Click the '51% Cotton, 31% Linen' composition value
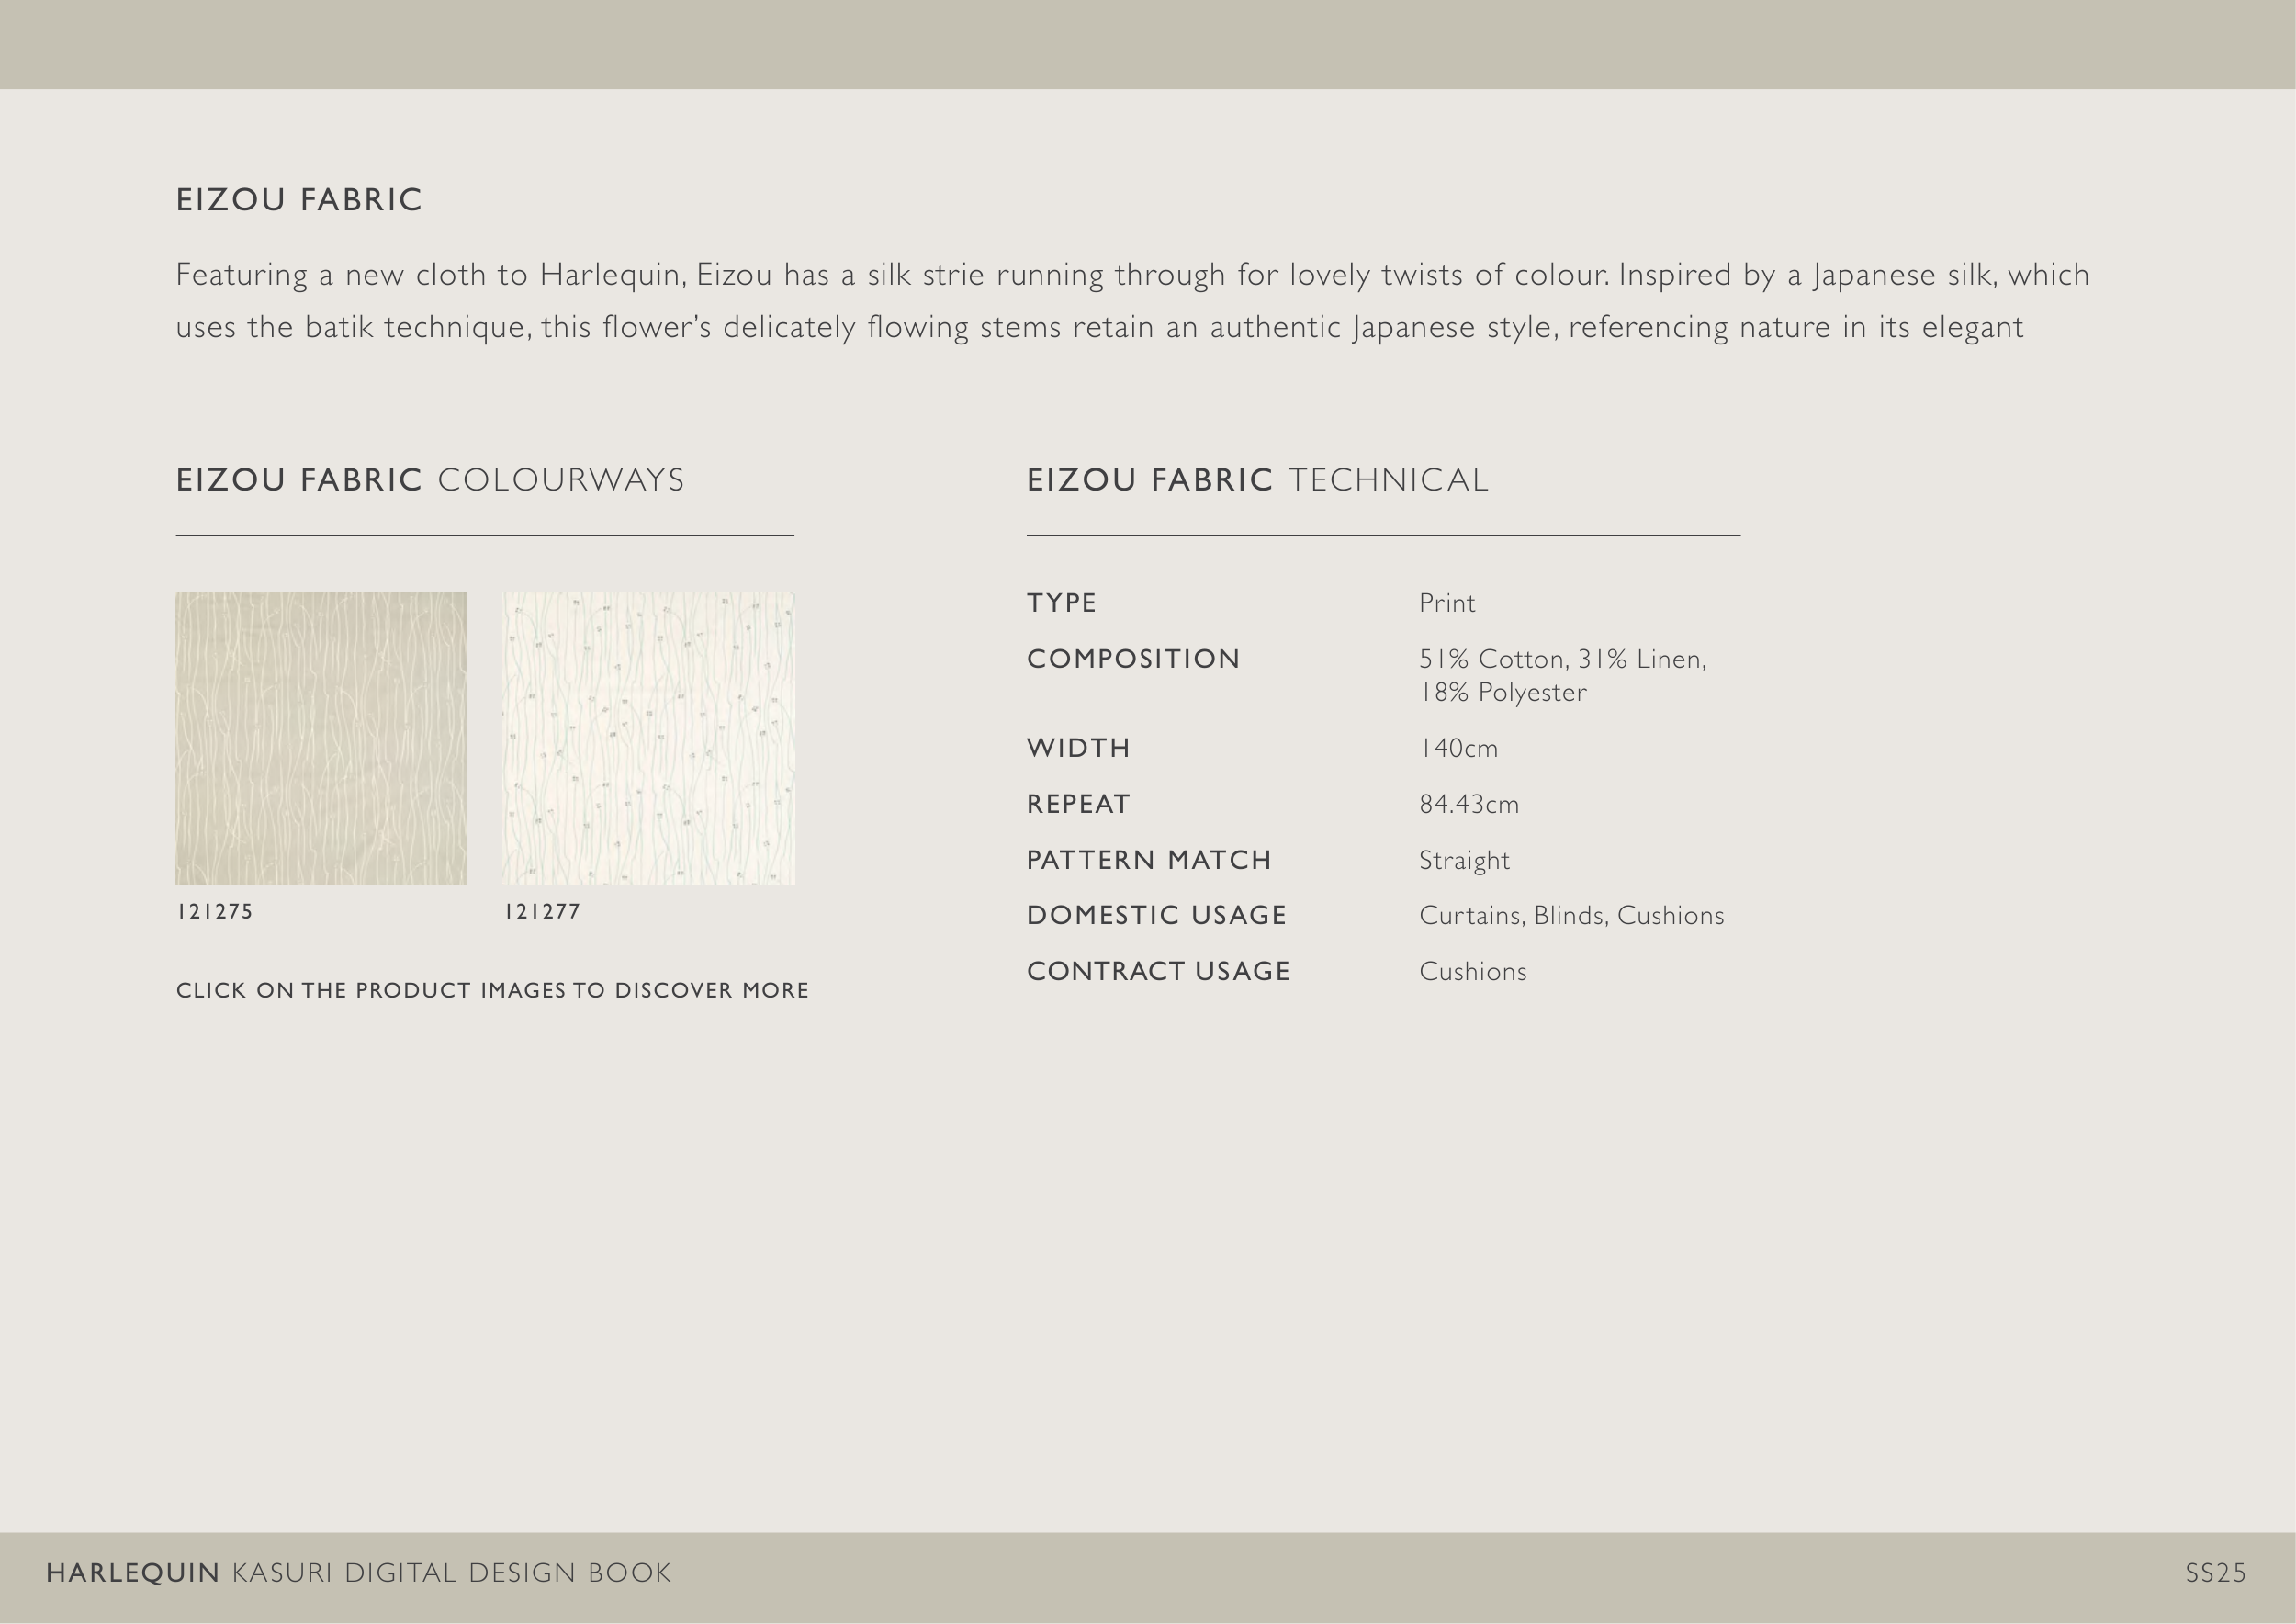 (x=1562, y=660)
